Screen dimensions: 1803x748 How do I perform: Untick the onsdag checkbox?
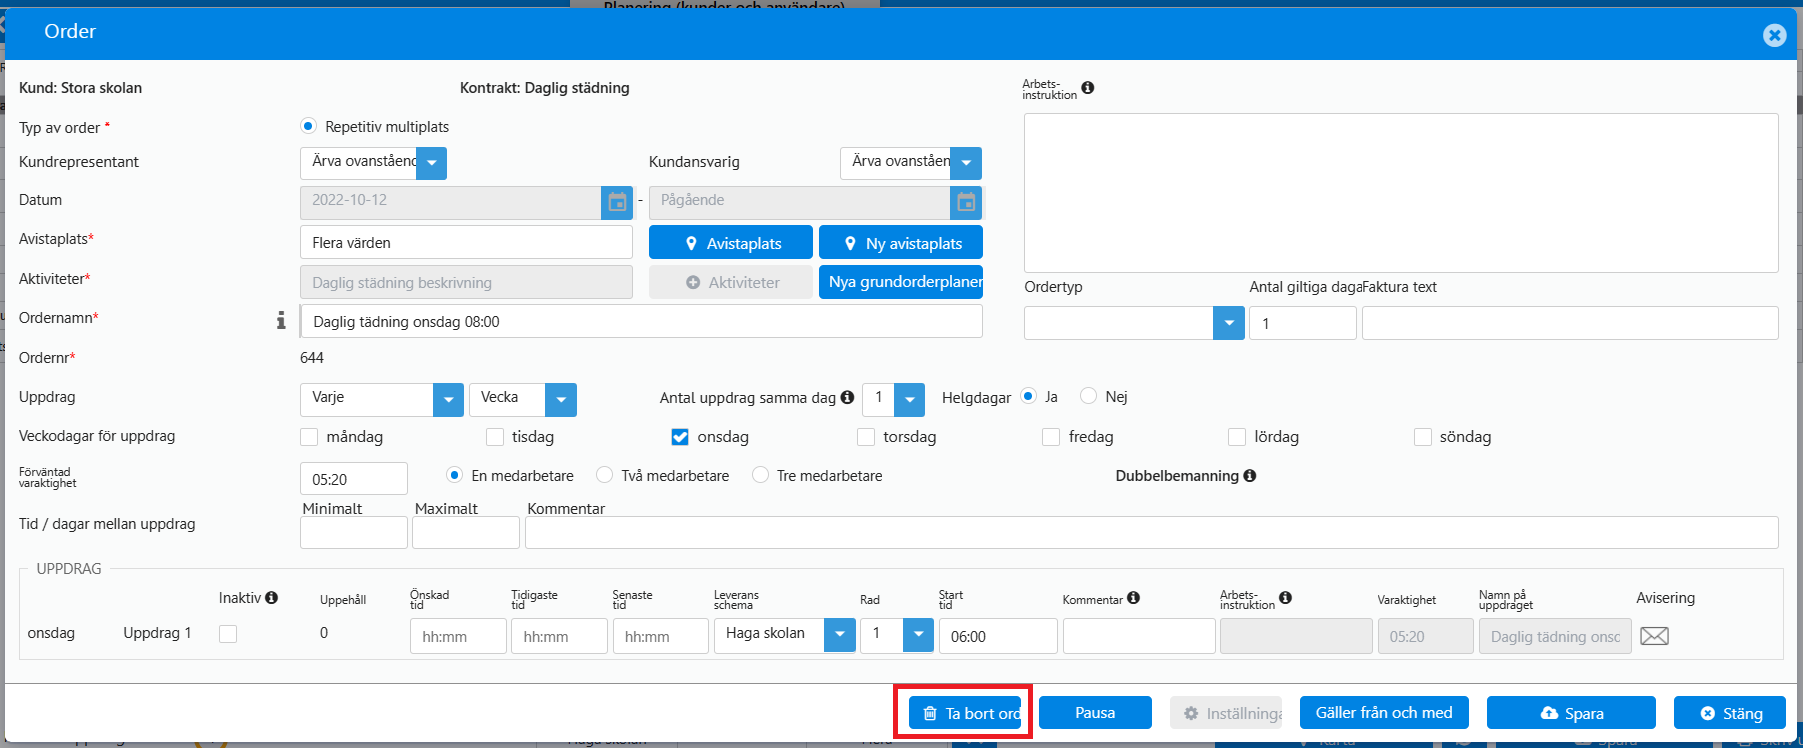click(680, 437)
